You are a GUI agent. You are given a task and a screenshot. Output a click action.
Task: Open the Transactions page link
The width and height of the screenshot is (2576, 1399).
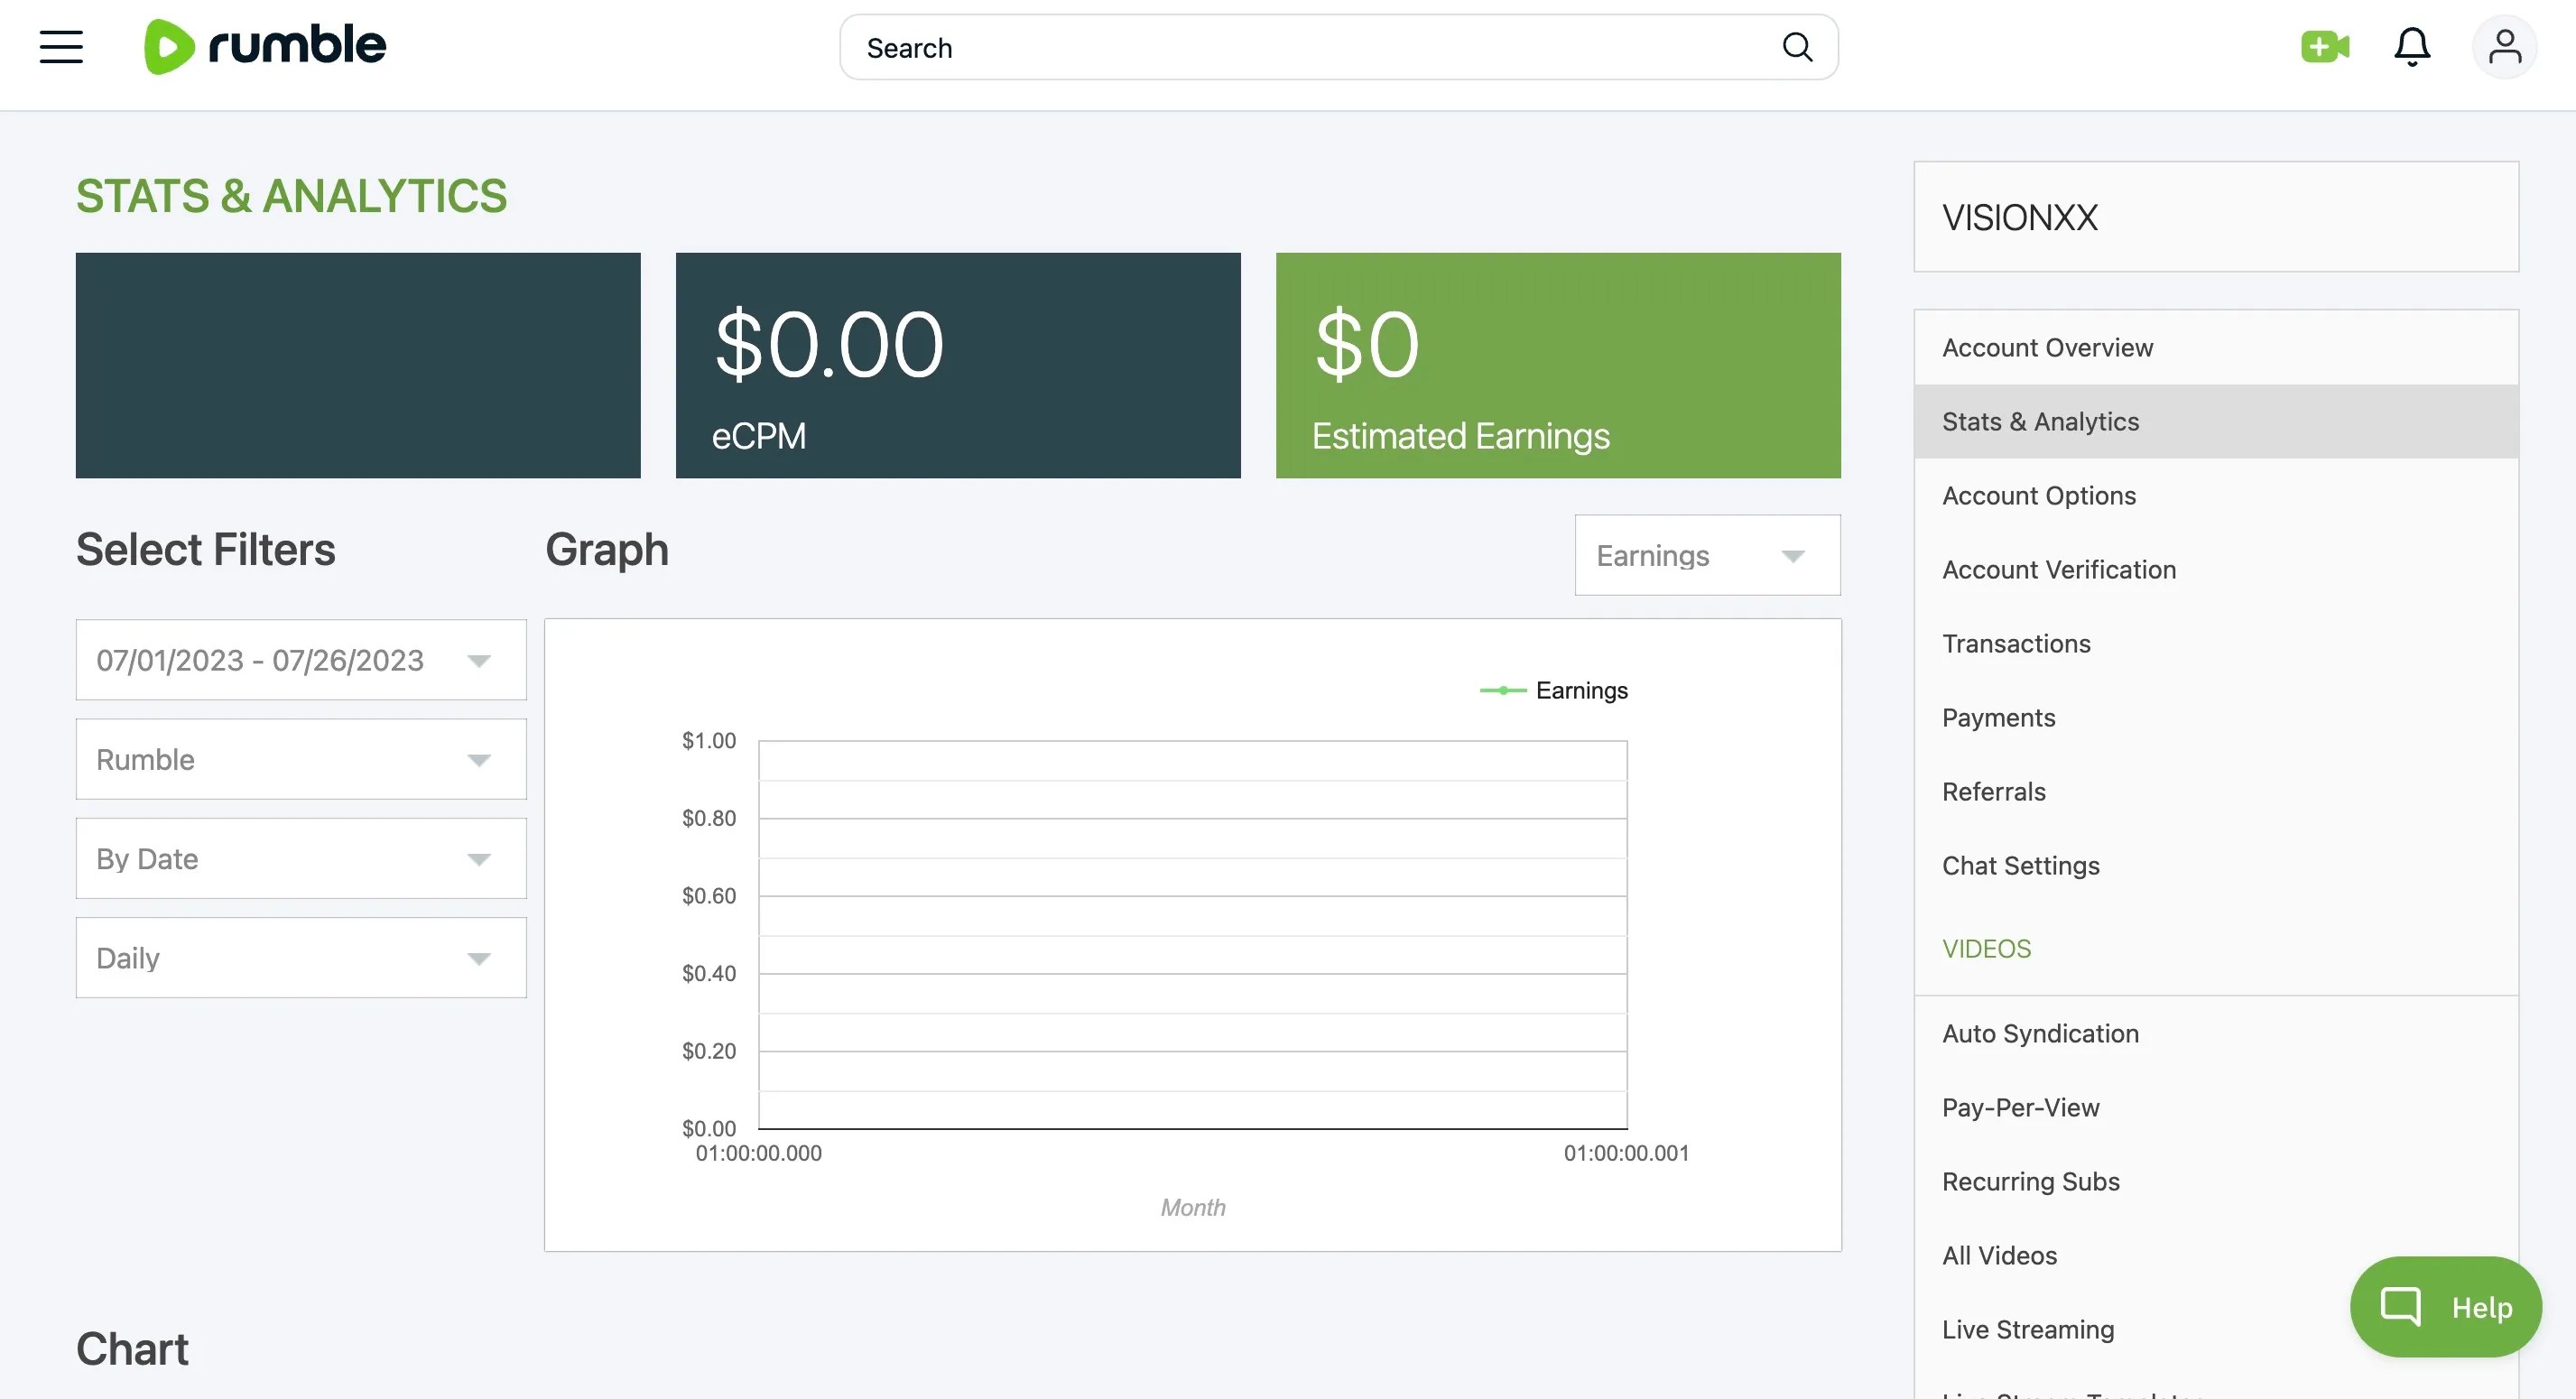coord(2016,644)
